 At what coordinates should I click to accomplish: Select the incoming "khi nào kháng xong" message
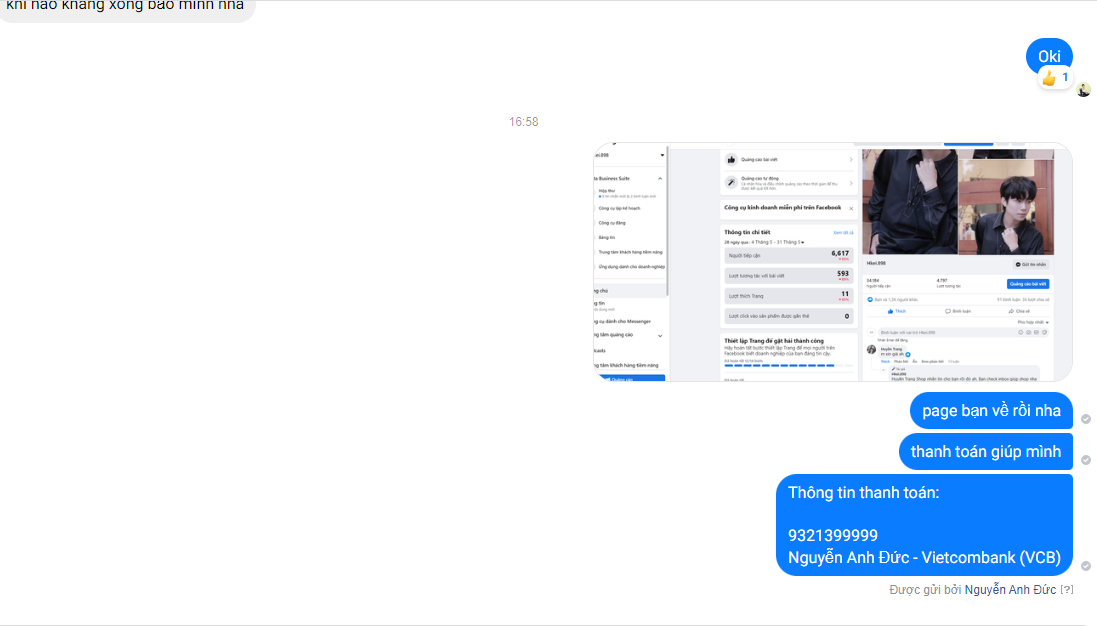pos(126,8)
